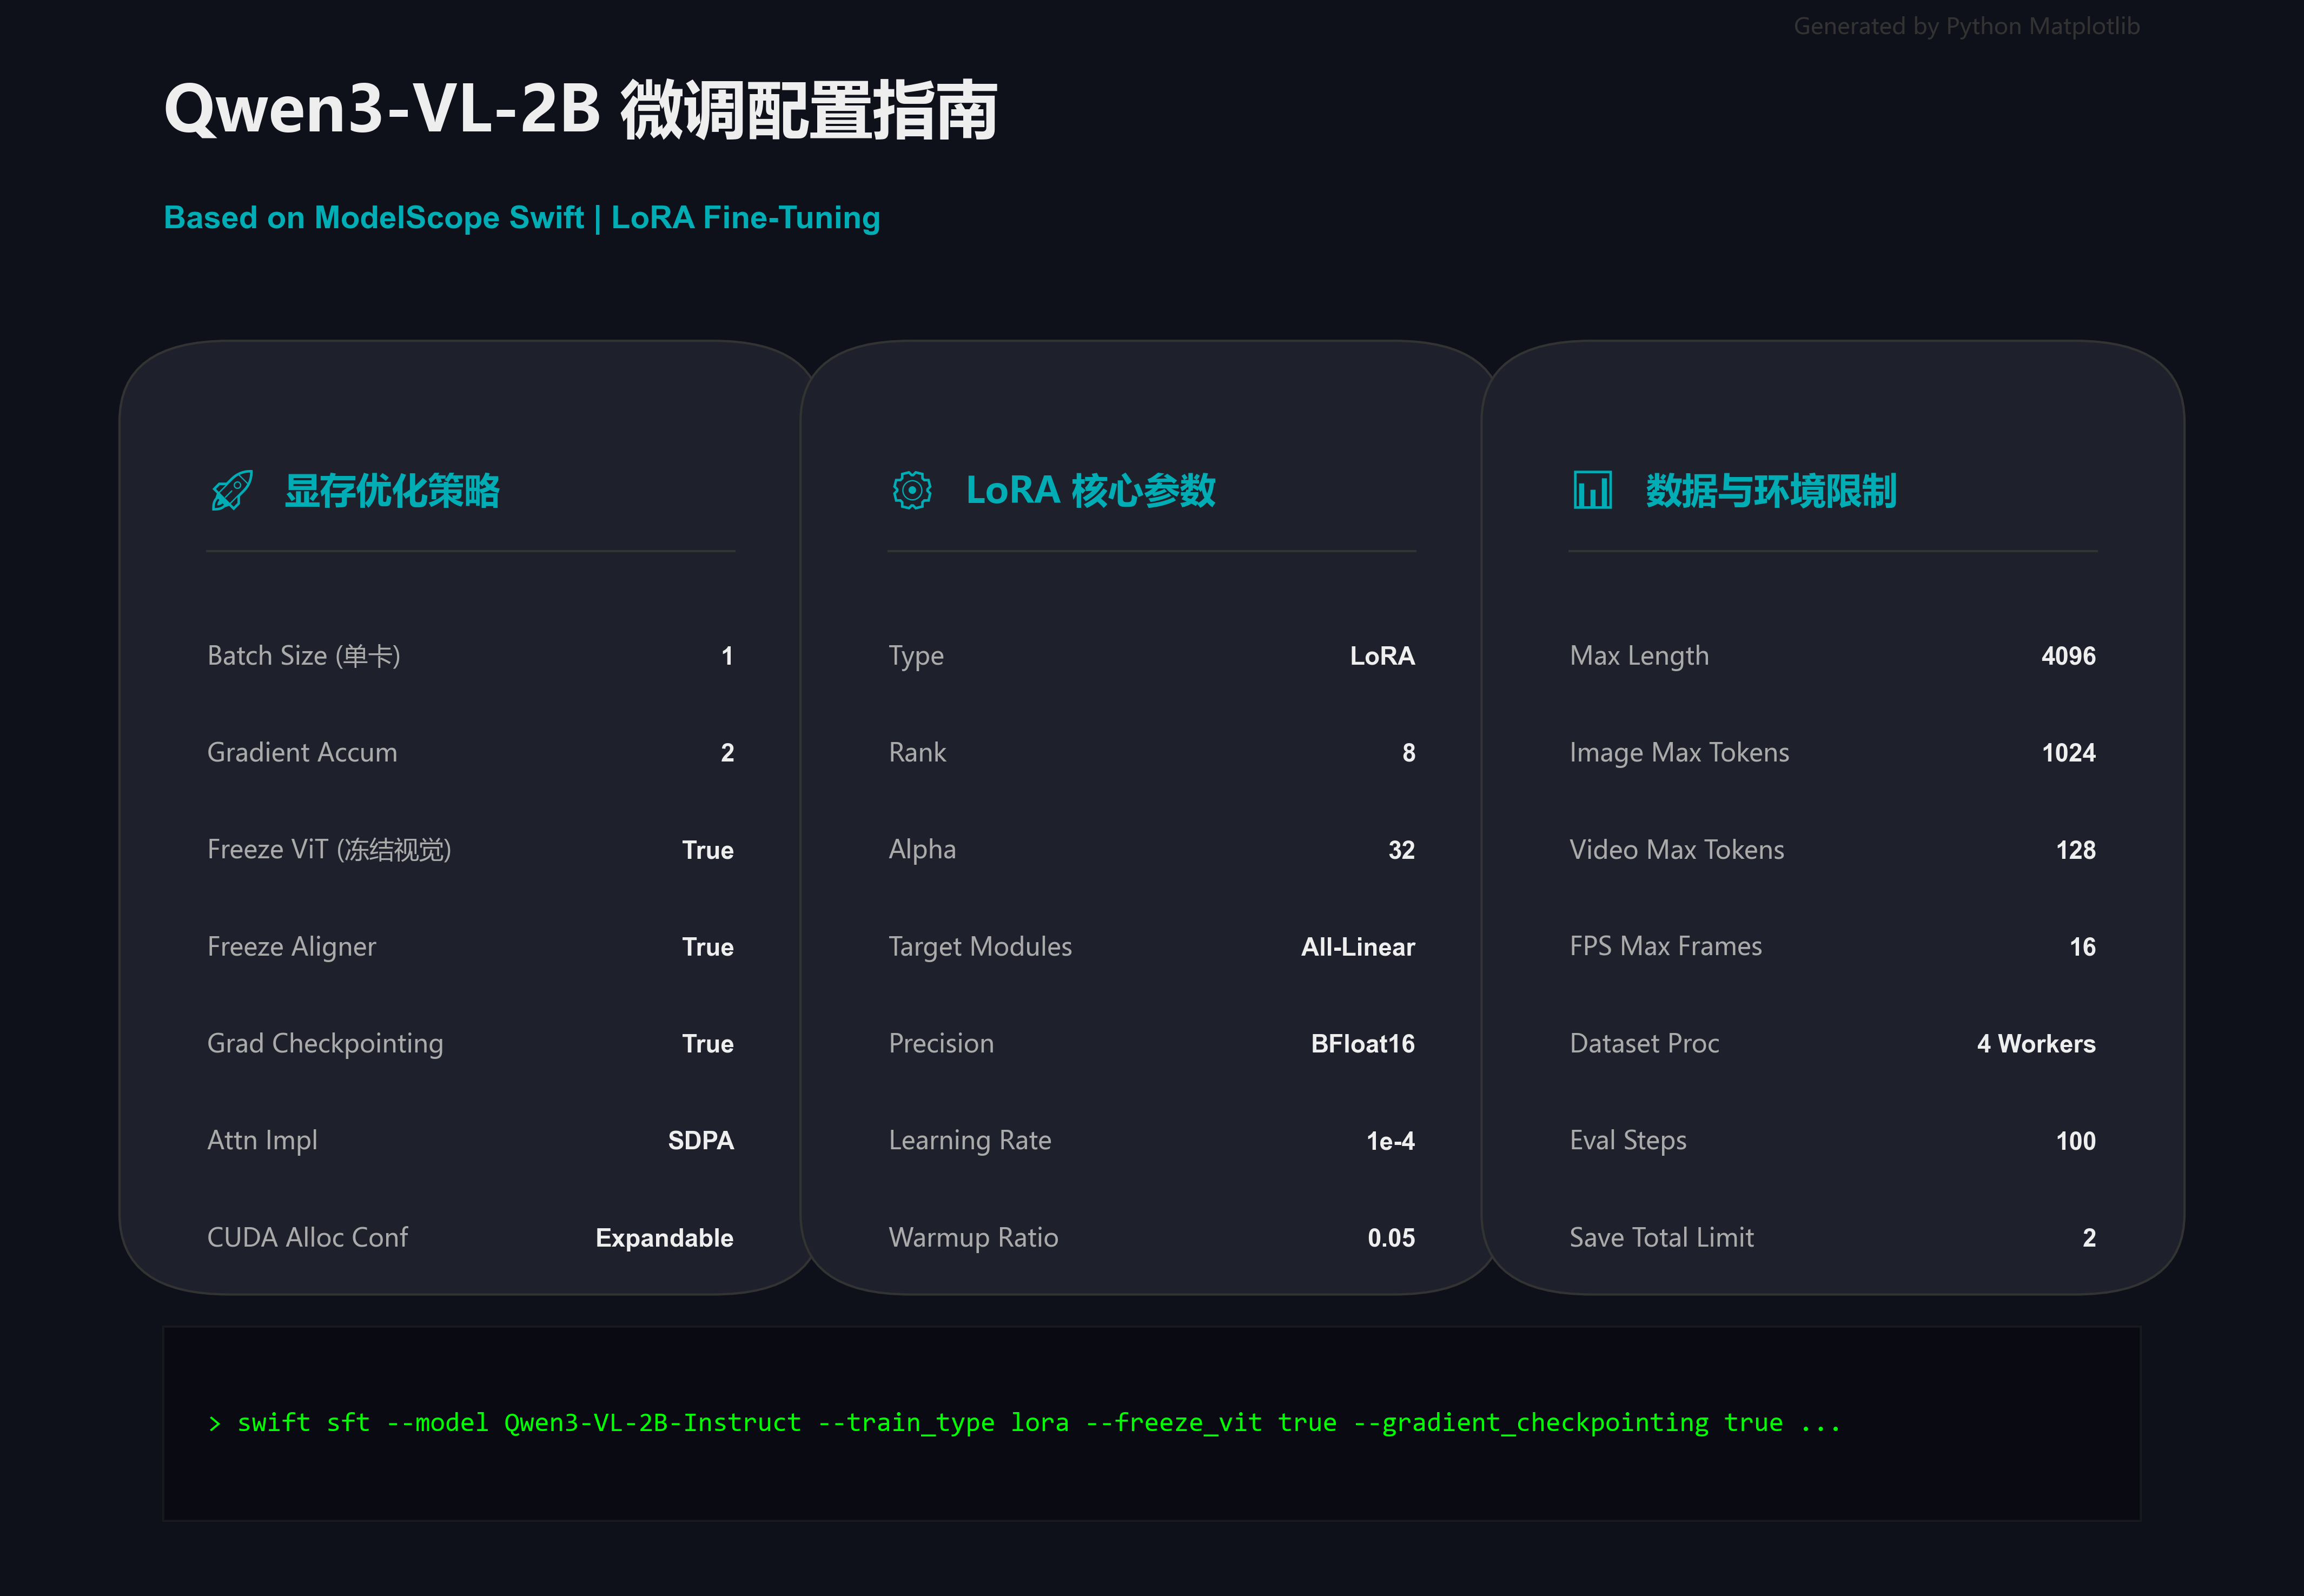Disable Grad Checkpointing

[x=707, y=1043]
